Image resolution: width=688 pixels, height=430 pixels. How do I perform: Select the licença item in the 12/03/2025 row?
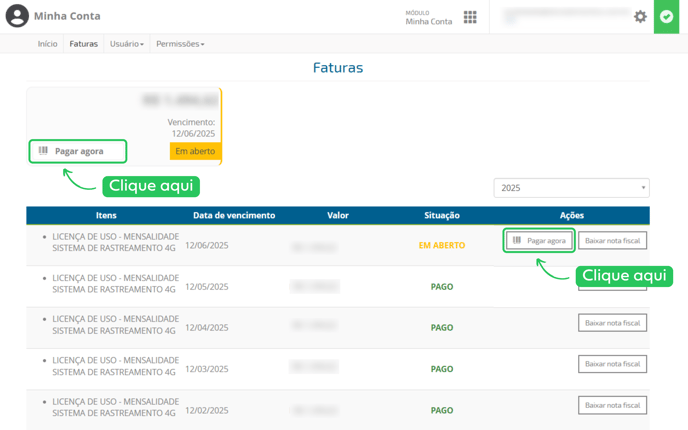[x=115, y=366]
